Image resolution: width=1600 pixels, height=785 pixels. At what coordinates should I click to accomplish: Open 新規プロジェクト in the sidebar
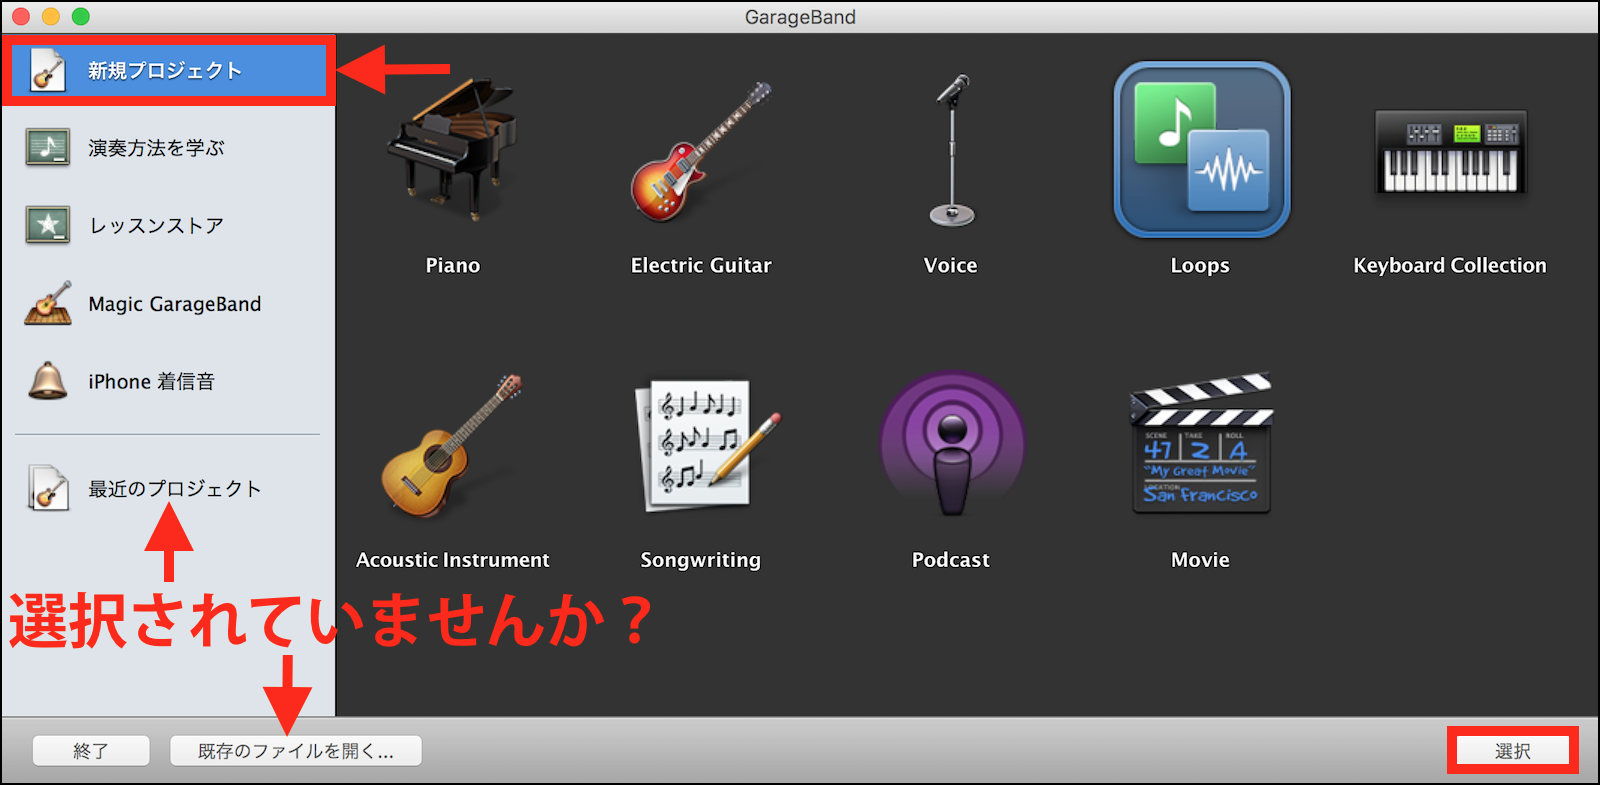pyautogui.click(x=165, y=71)
